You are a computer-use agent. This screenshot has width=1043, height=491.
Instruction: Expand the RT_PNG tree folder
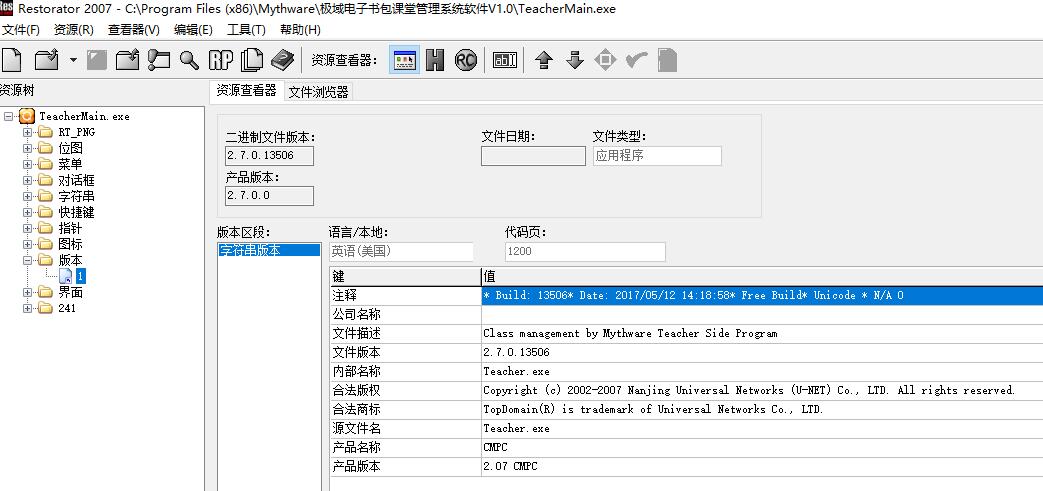[28, 132]
